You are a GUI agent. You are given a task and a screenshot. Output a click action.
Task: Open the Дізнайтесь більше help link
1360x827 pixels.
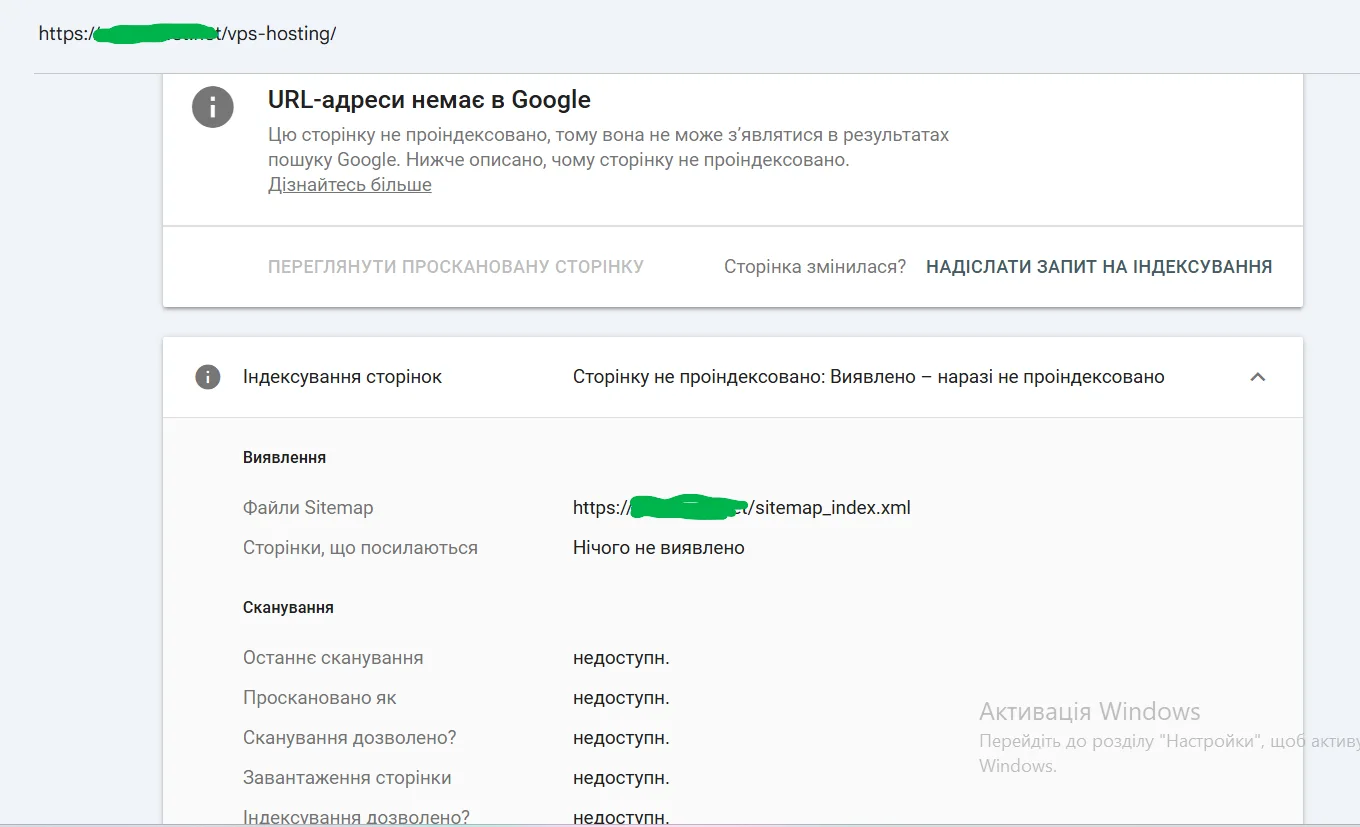point(349,184)
